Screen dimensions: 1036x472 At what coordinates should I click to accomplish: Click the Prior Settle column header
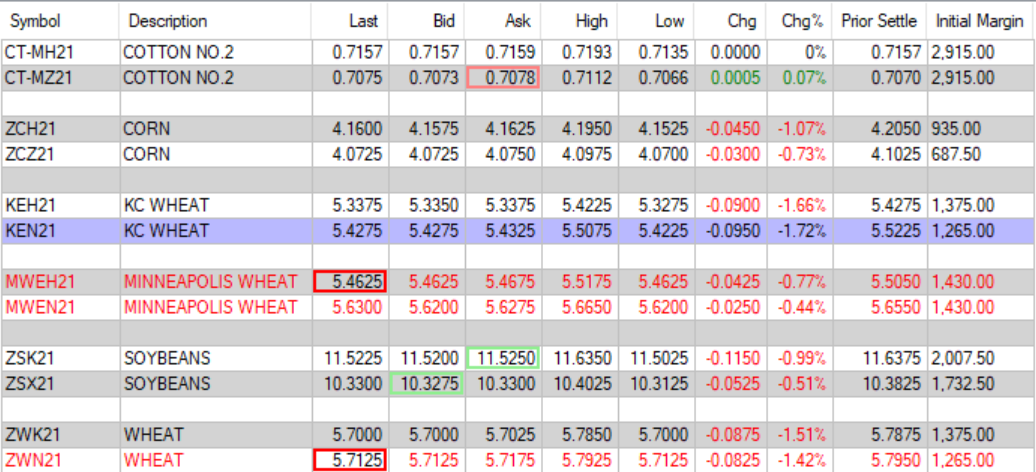(x=880, y=21)
